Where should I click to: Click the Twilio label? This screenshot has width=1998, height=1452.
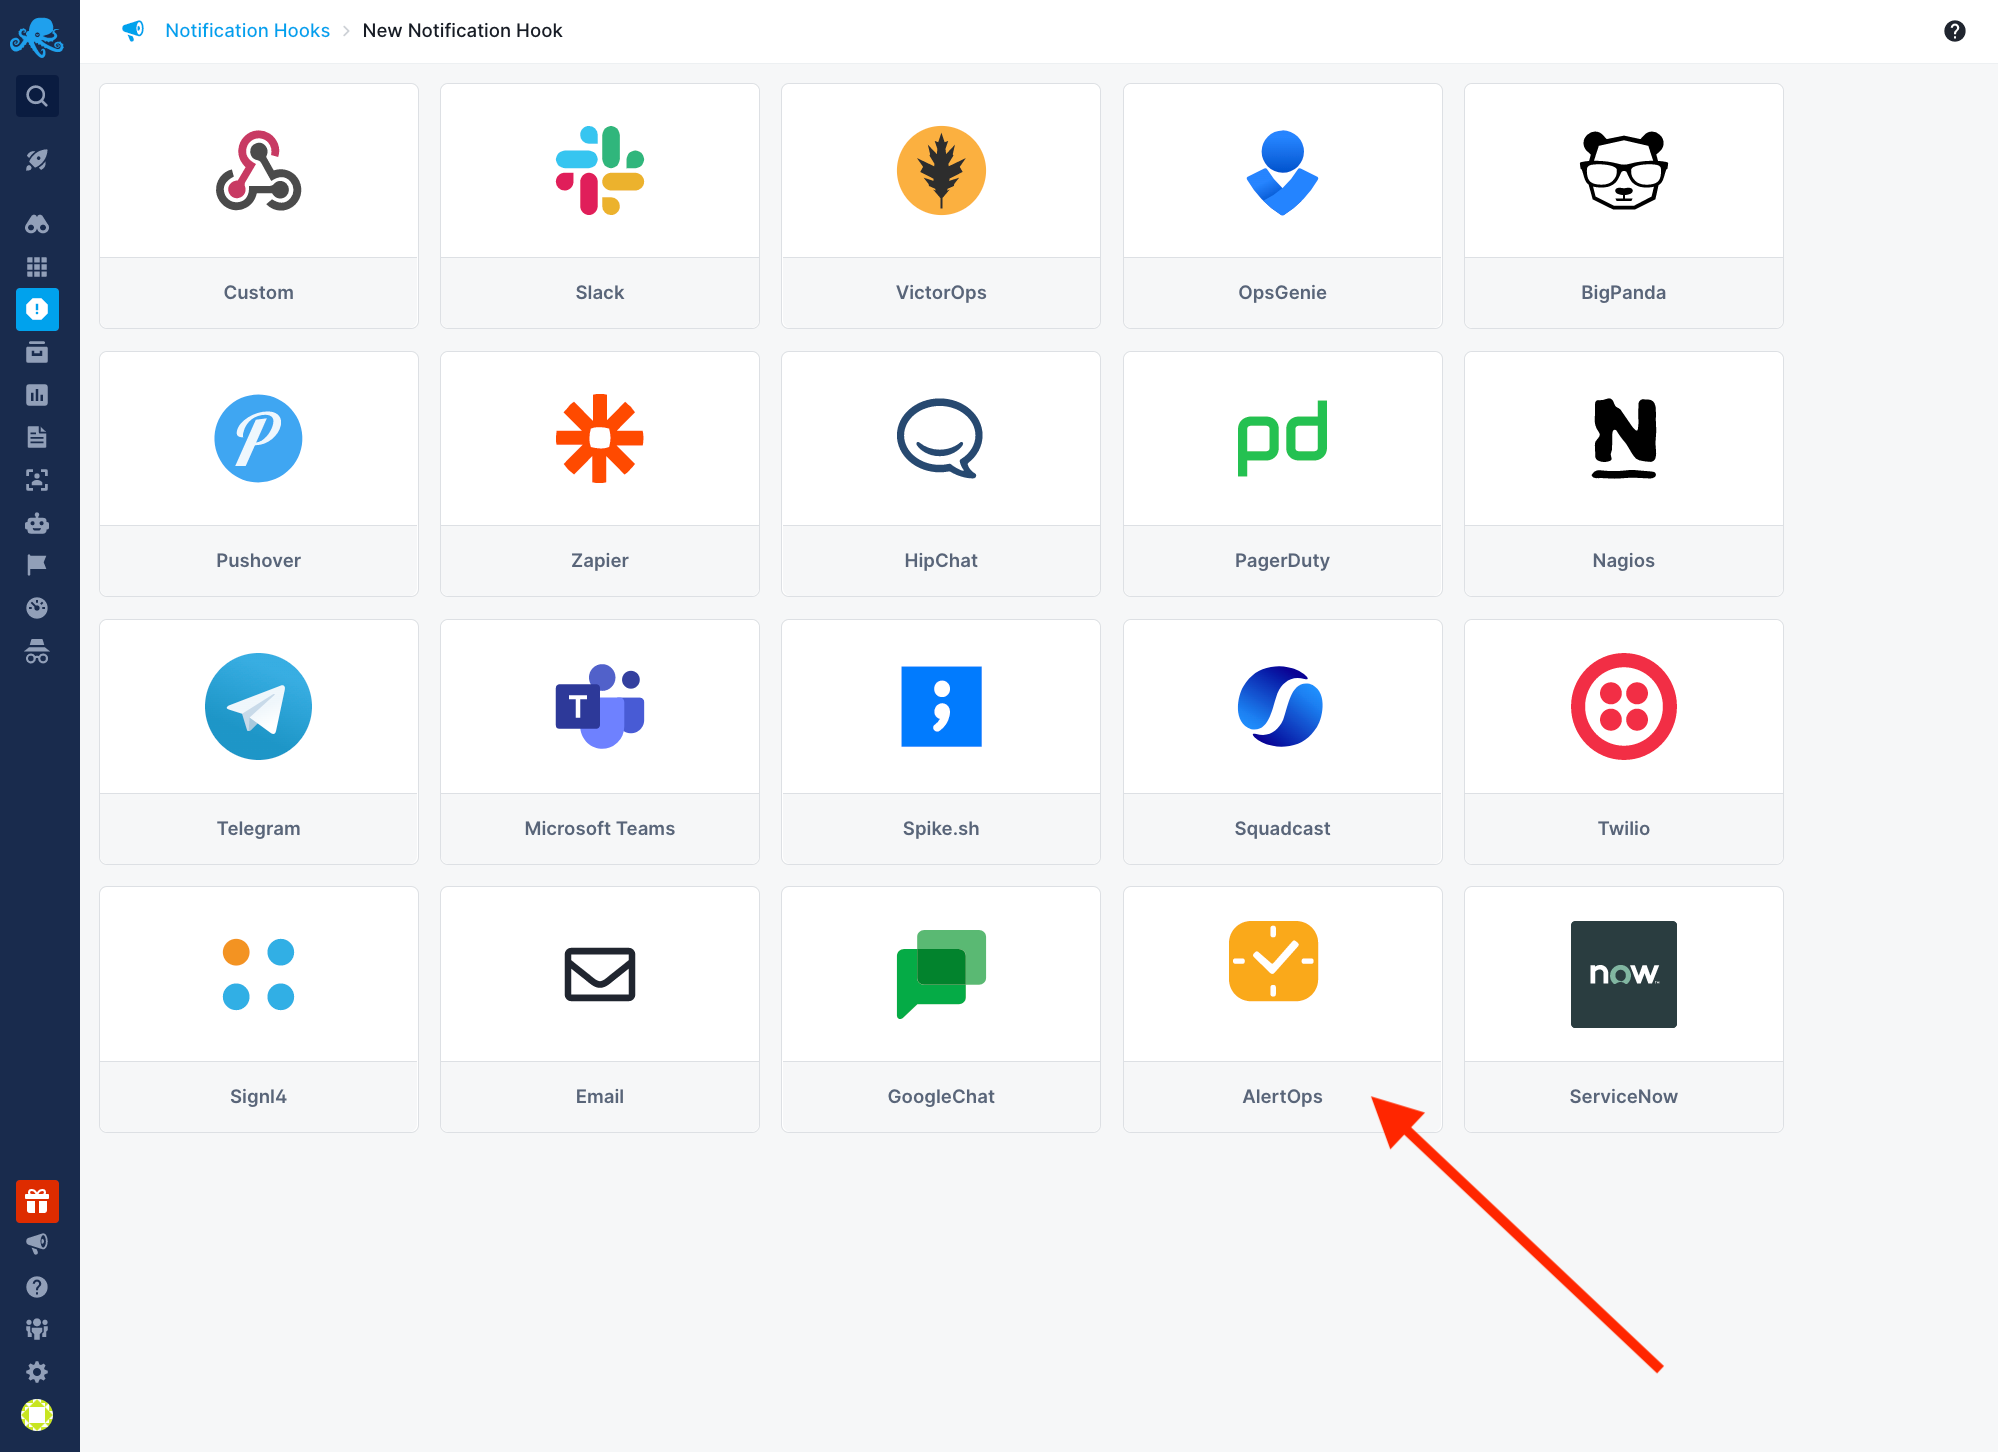1624,829
